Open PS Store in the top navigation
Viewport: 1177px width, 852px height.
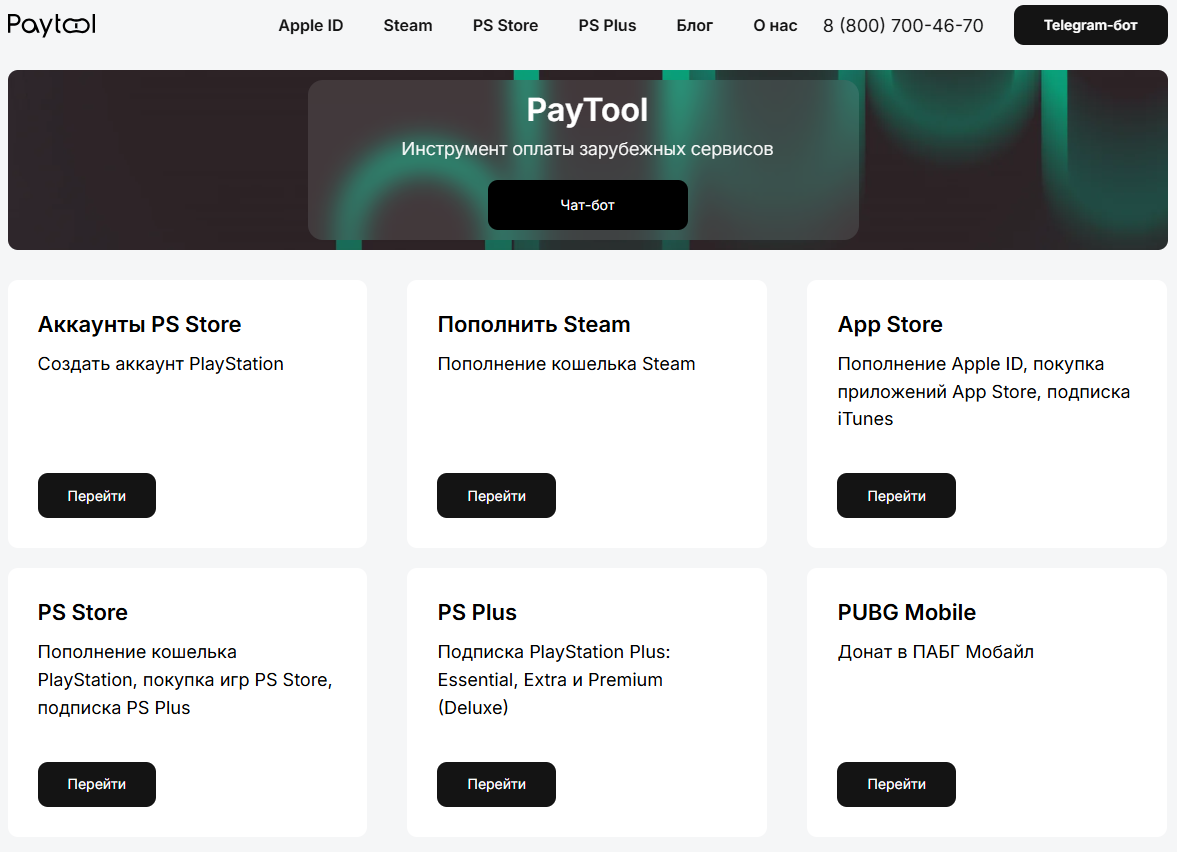505,26
